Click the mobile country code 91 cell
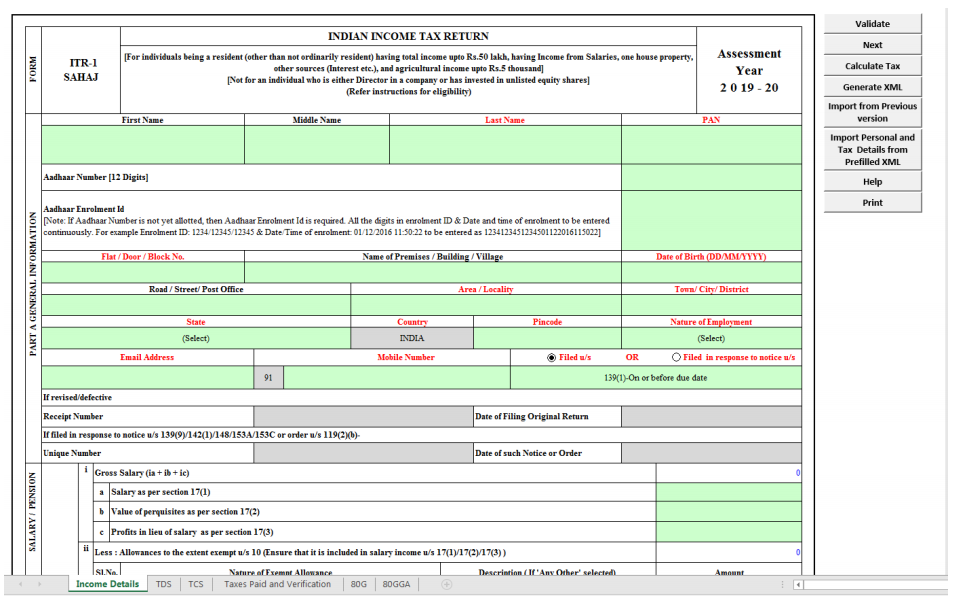The image size is (977, 615). coord(269,378)
